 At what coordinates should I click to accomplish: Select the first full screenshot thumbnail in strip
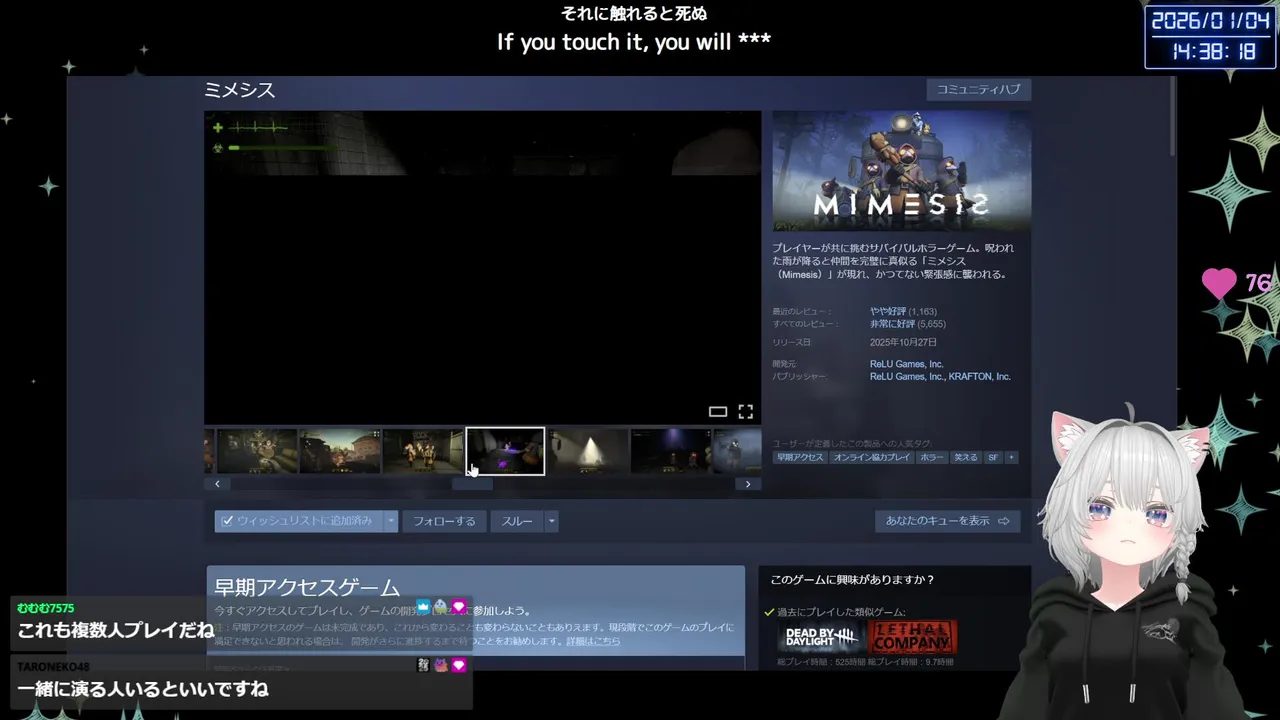[x=257, y=451]
